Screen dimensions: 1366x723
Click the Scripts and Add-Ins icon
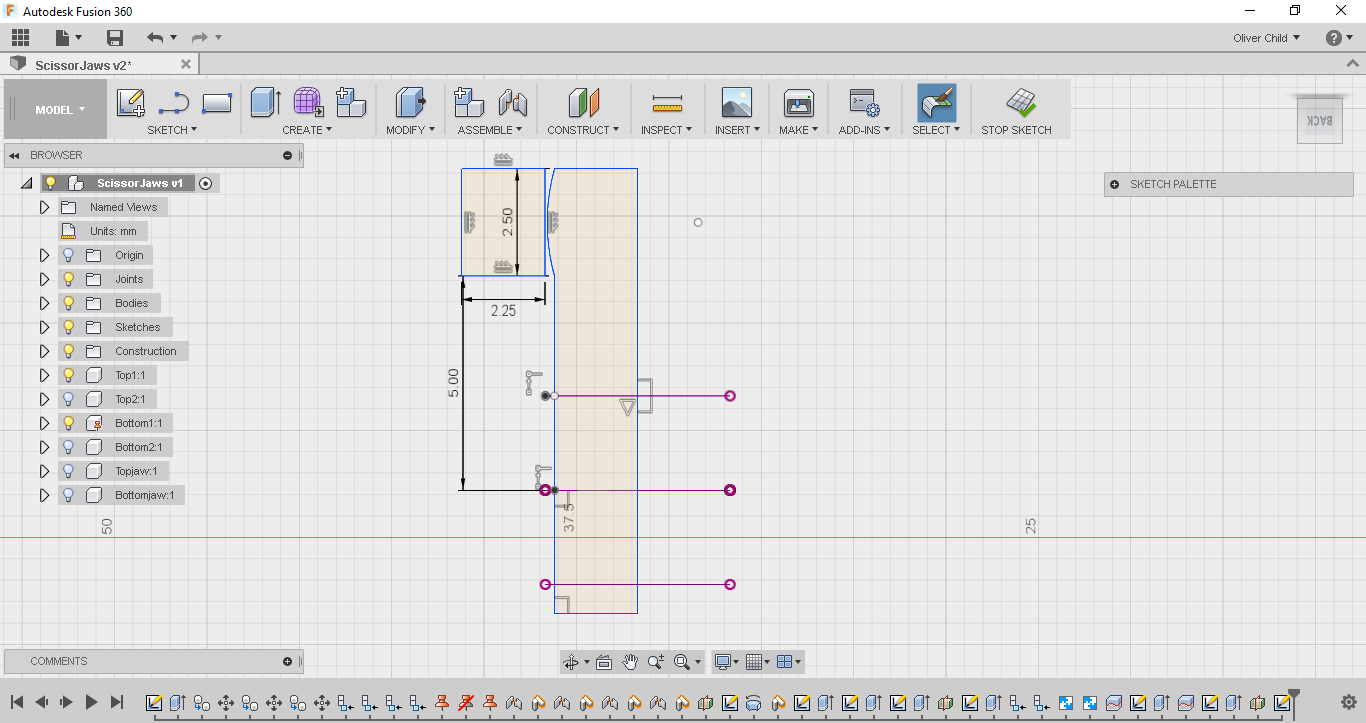(x=864, y=102)
